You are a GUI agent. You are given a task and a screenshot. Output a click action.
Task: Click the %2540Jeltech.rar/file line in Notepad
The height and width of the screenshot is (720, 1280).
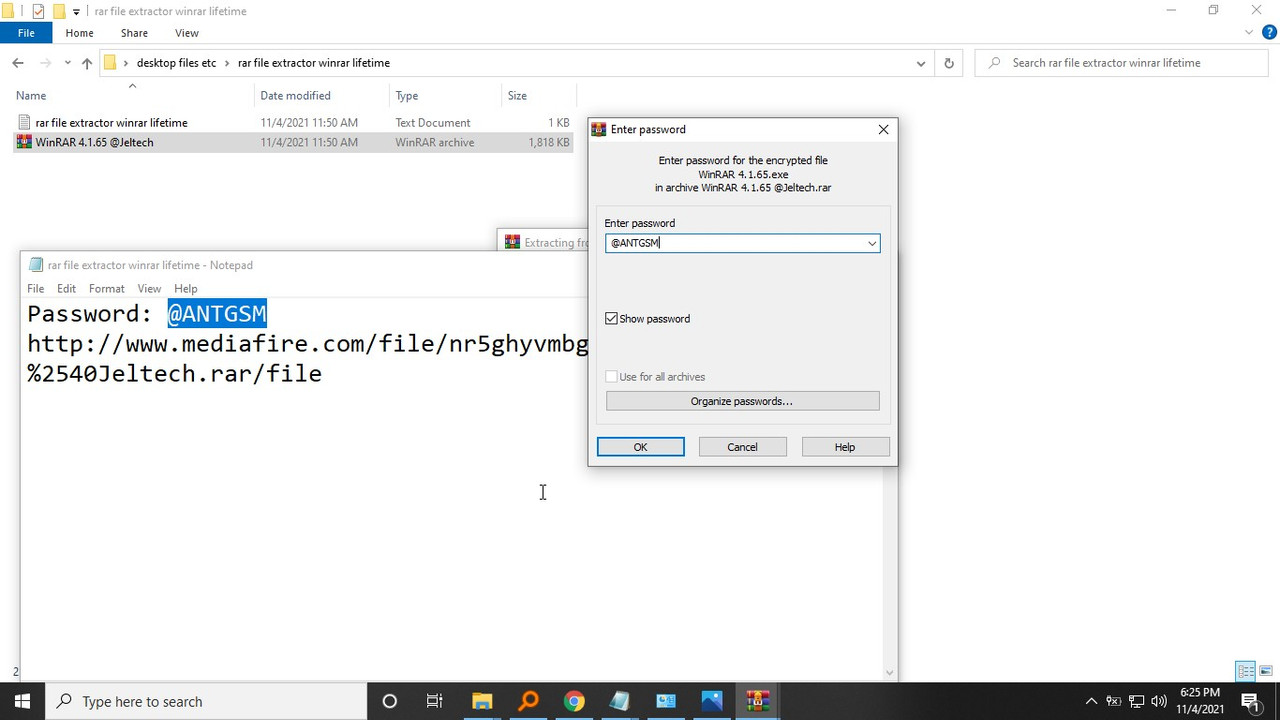pyautogui.click(x=174, y=374)
